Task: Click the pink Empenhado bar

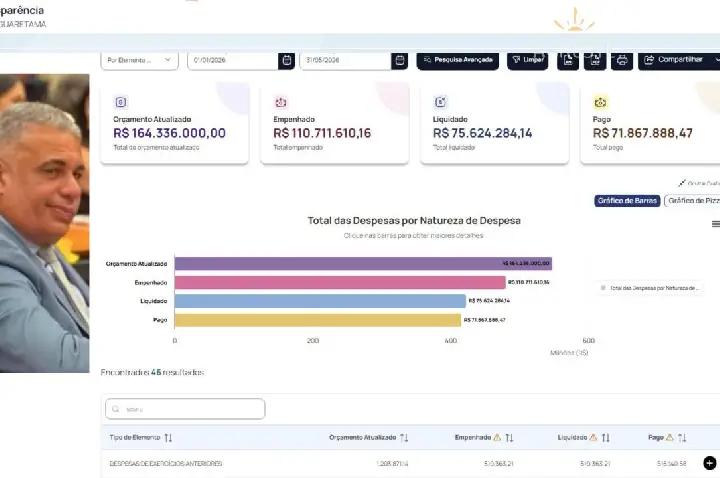Action: [340, 282]
